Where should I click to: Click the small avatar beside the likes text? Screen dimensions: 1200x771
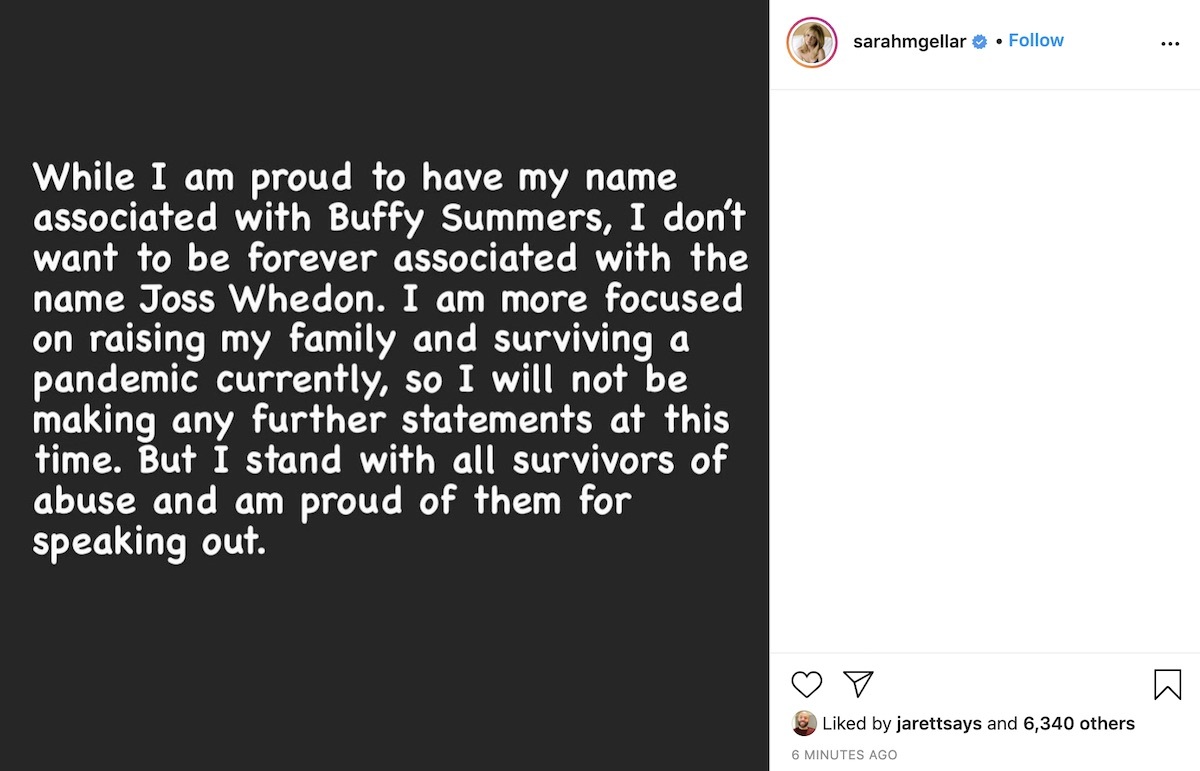point(804,723)
